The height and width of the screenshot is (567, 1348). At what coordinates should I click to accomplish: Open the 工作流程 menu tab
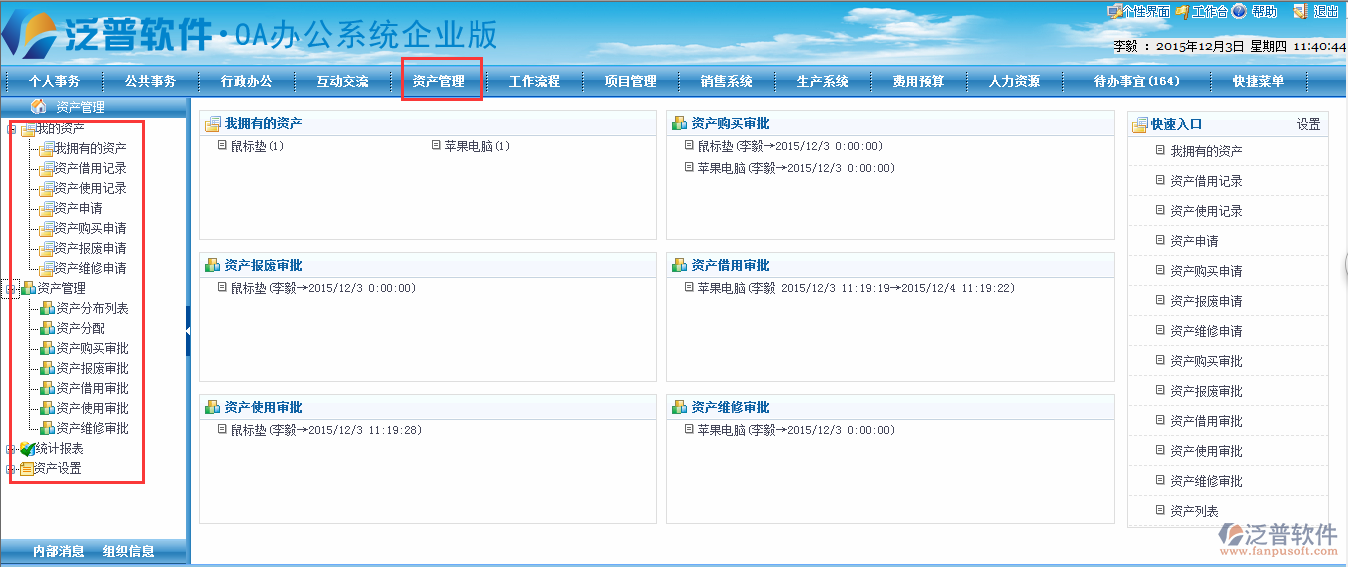point(534,82)
